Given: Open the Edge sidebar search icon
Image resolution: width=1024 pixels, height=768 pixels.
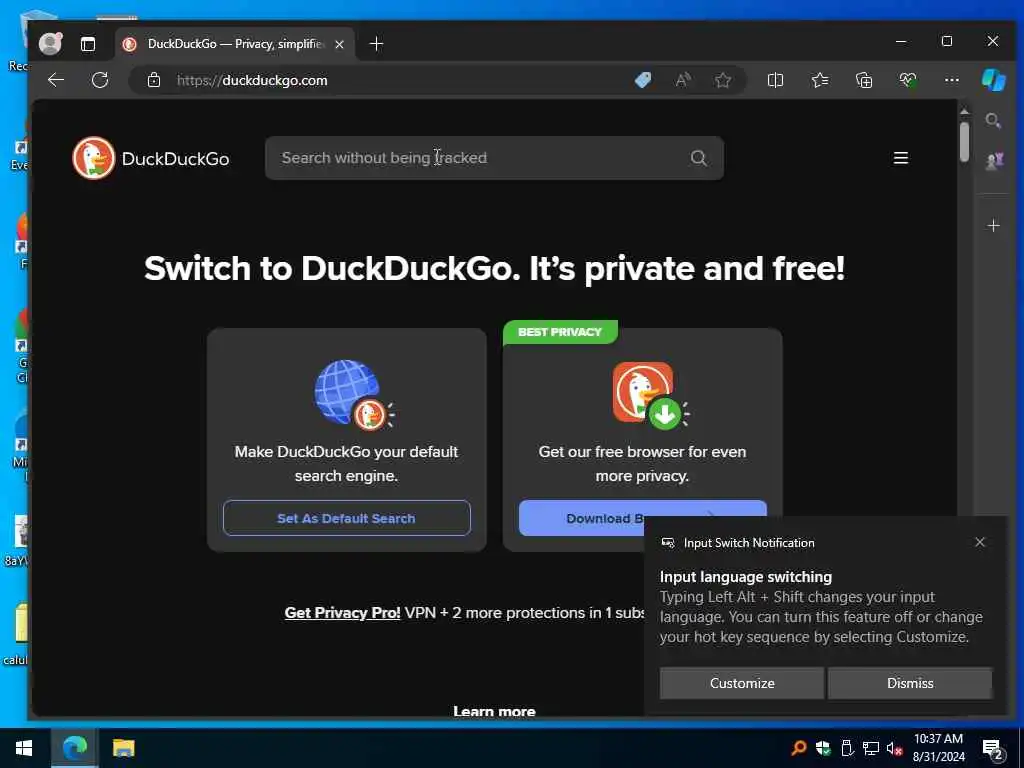Looking at the screenshot, I should pos(993,121).
